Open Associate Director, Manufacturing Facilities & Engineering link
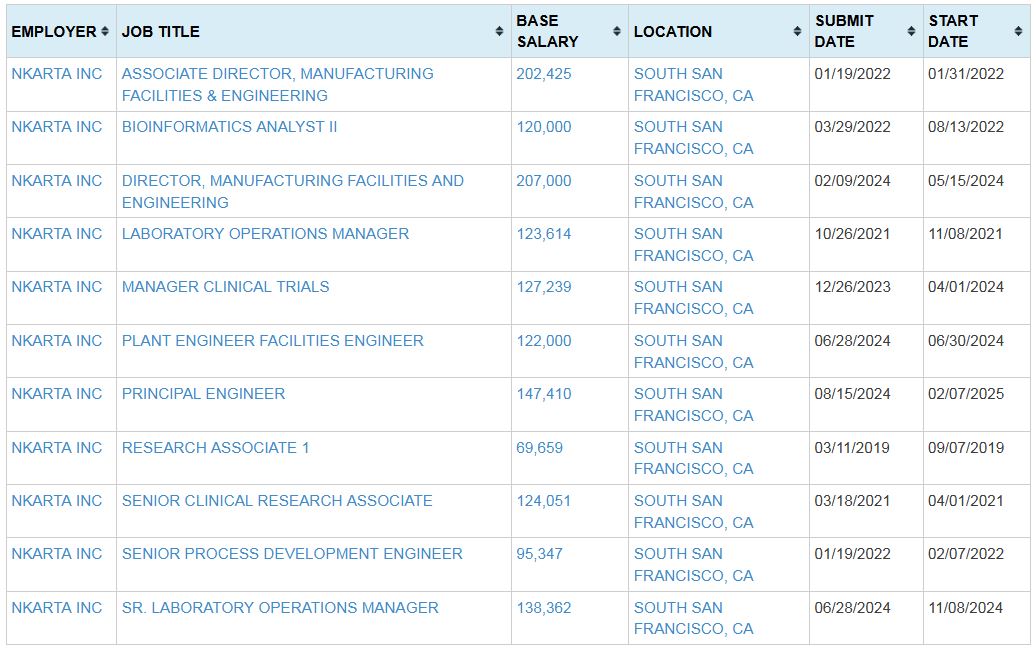The height and width of the screenshot is (653, 1036). [278, 85]
